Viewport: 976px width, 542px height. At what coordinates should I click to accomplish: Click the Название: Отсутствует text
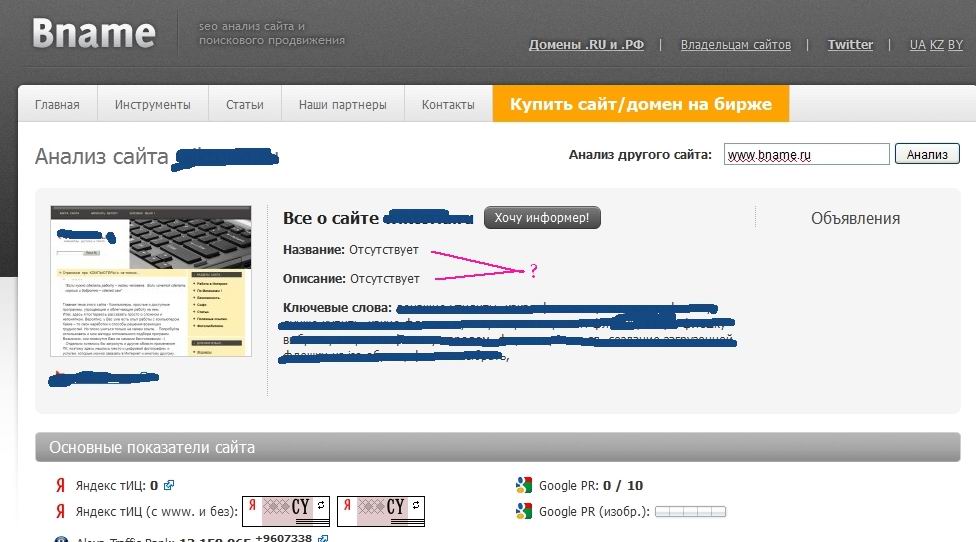[x=350, y=250]
